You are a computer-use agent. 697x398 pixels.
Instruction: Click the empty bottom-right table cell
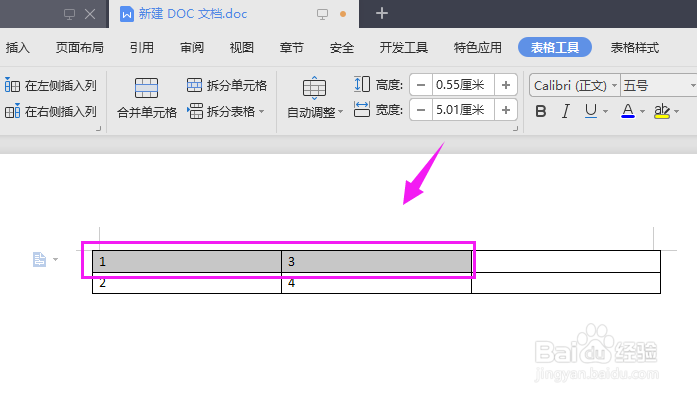point(566,283)
